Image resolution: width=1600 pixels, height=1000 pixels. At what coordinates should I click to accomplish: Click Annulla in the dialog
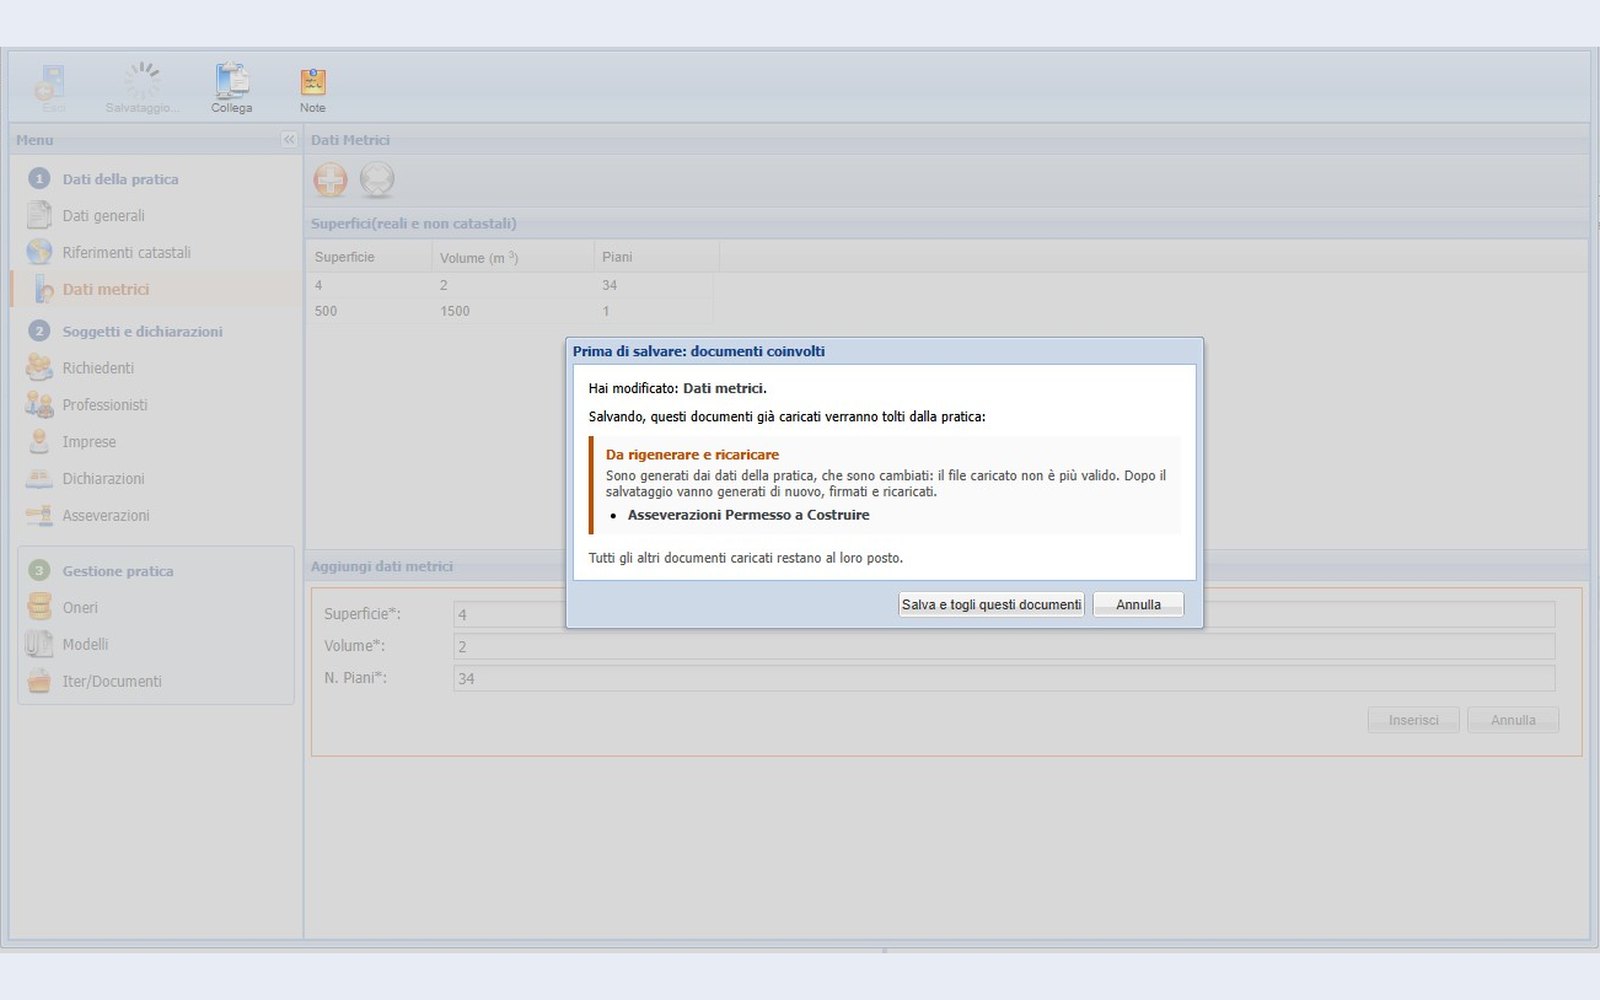1138,605
